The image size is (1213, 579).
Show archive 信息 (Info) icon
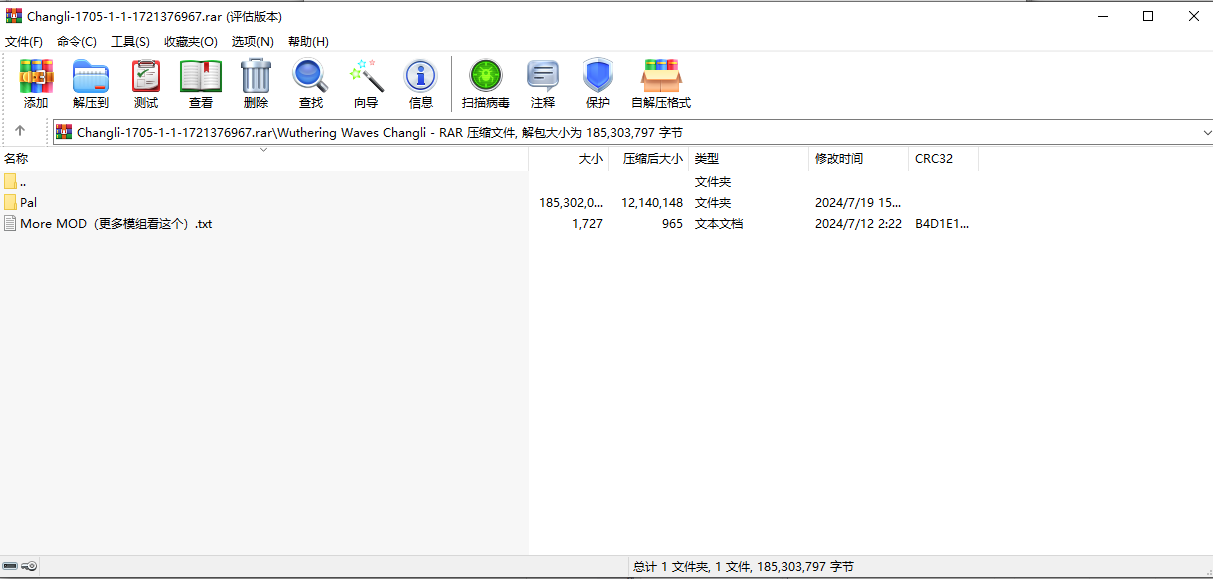[421, 76]
